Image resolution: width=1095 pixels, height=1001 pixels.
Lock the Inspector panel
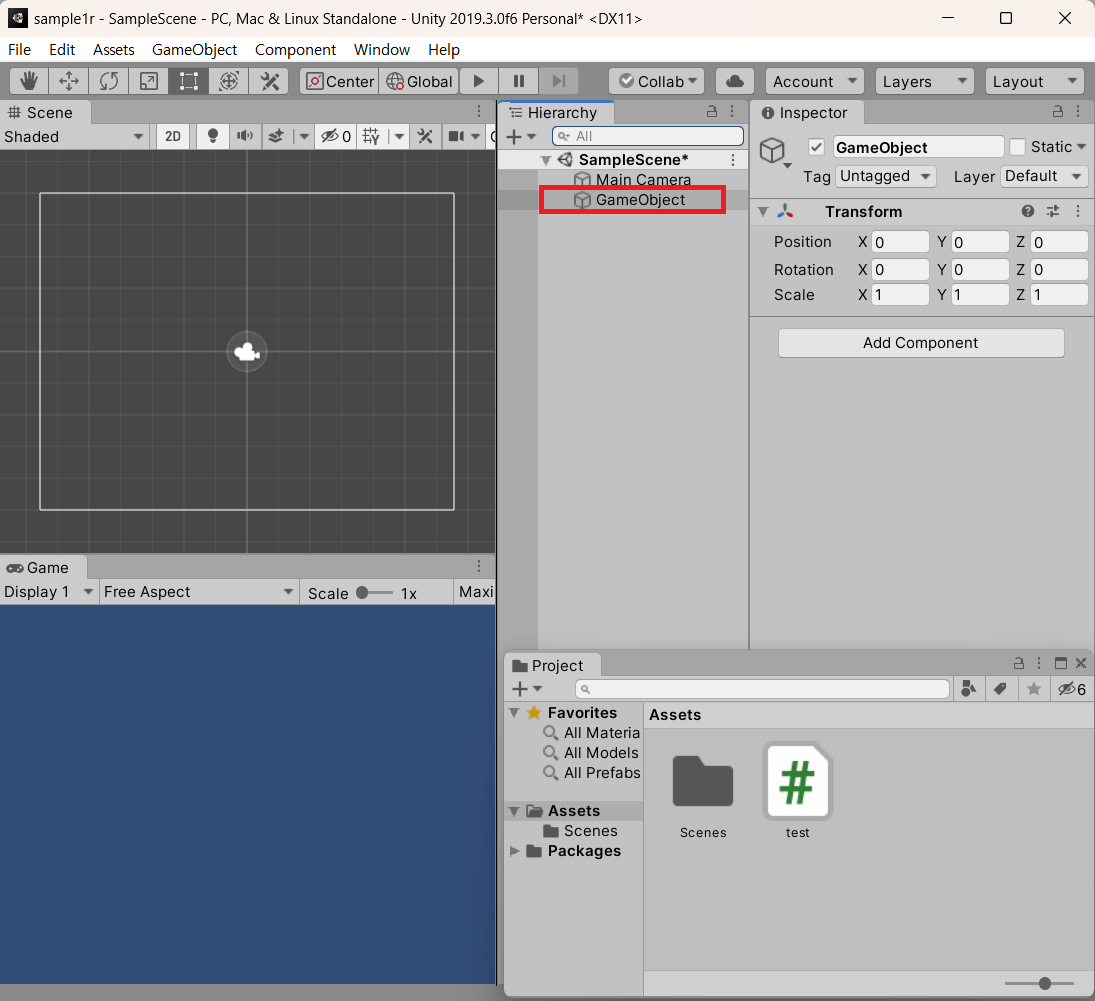[x=1058, y=112]
